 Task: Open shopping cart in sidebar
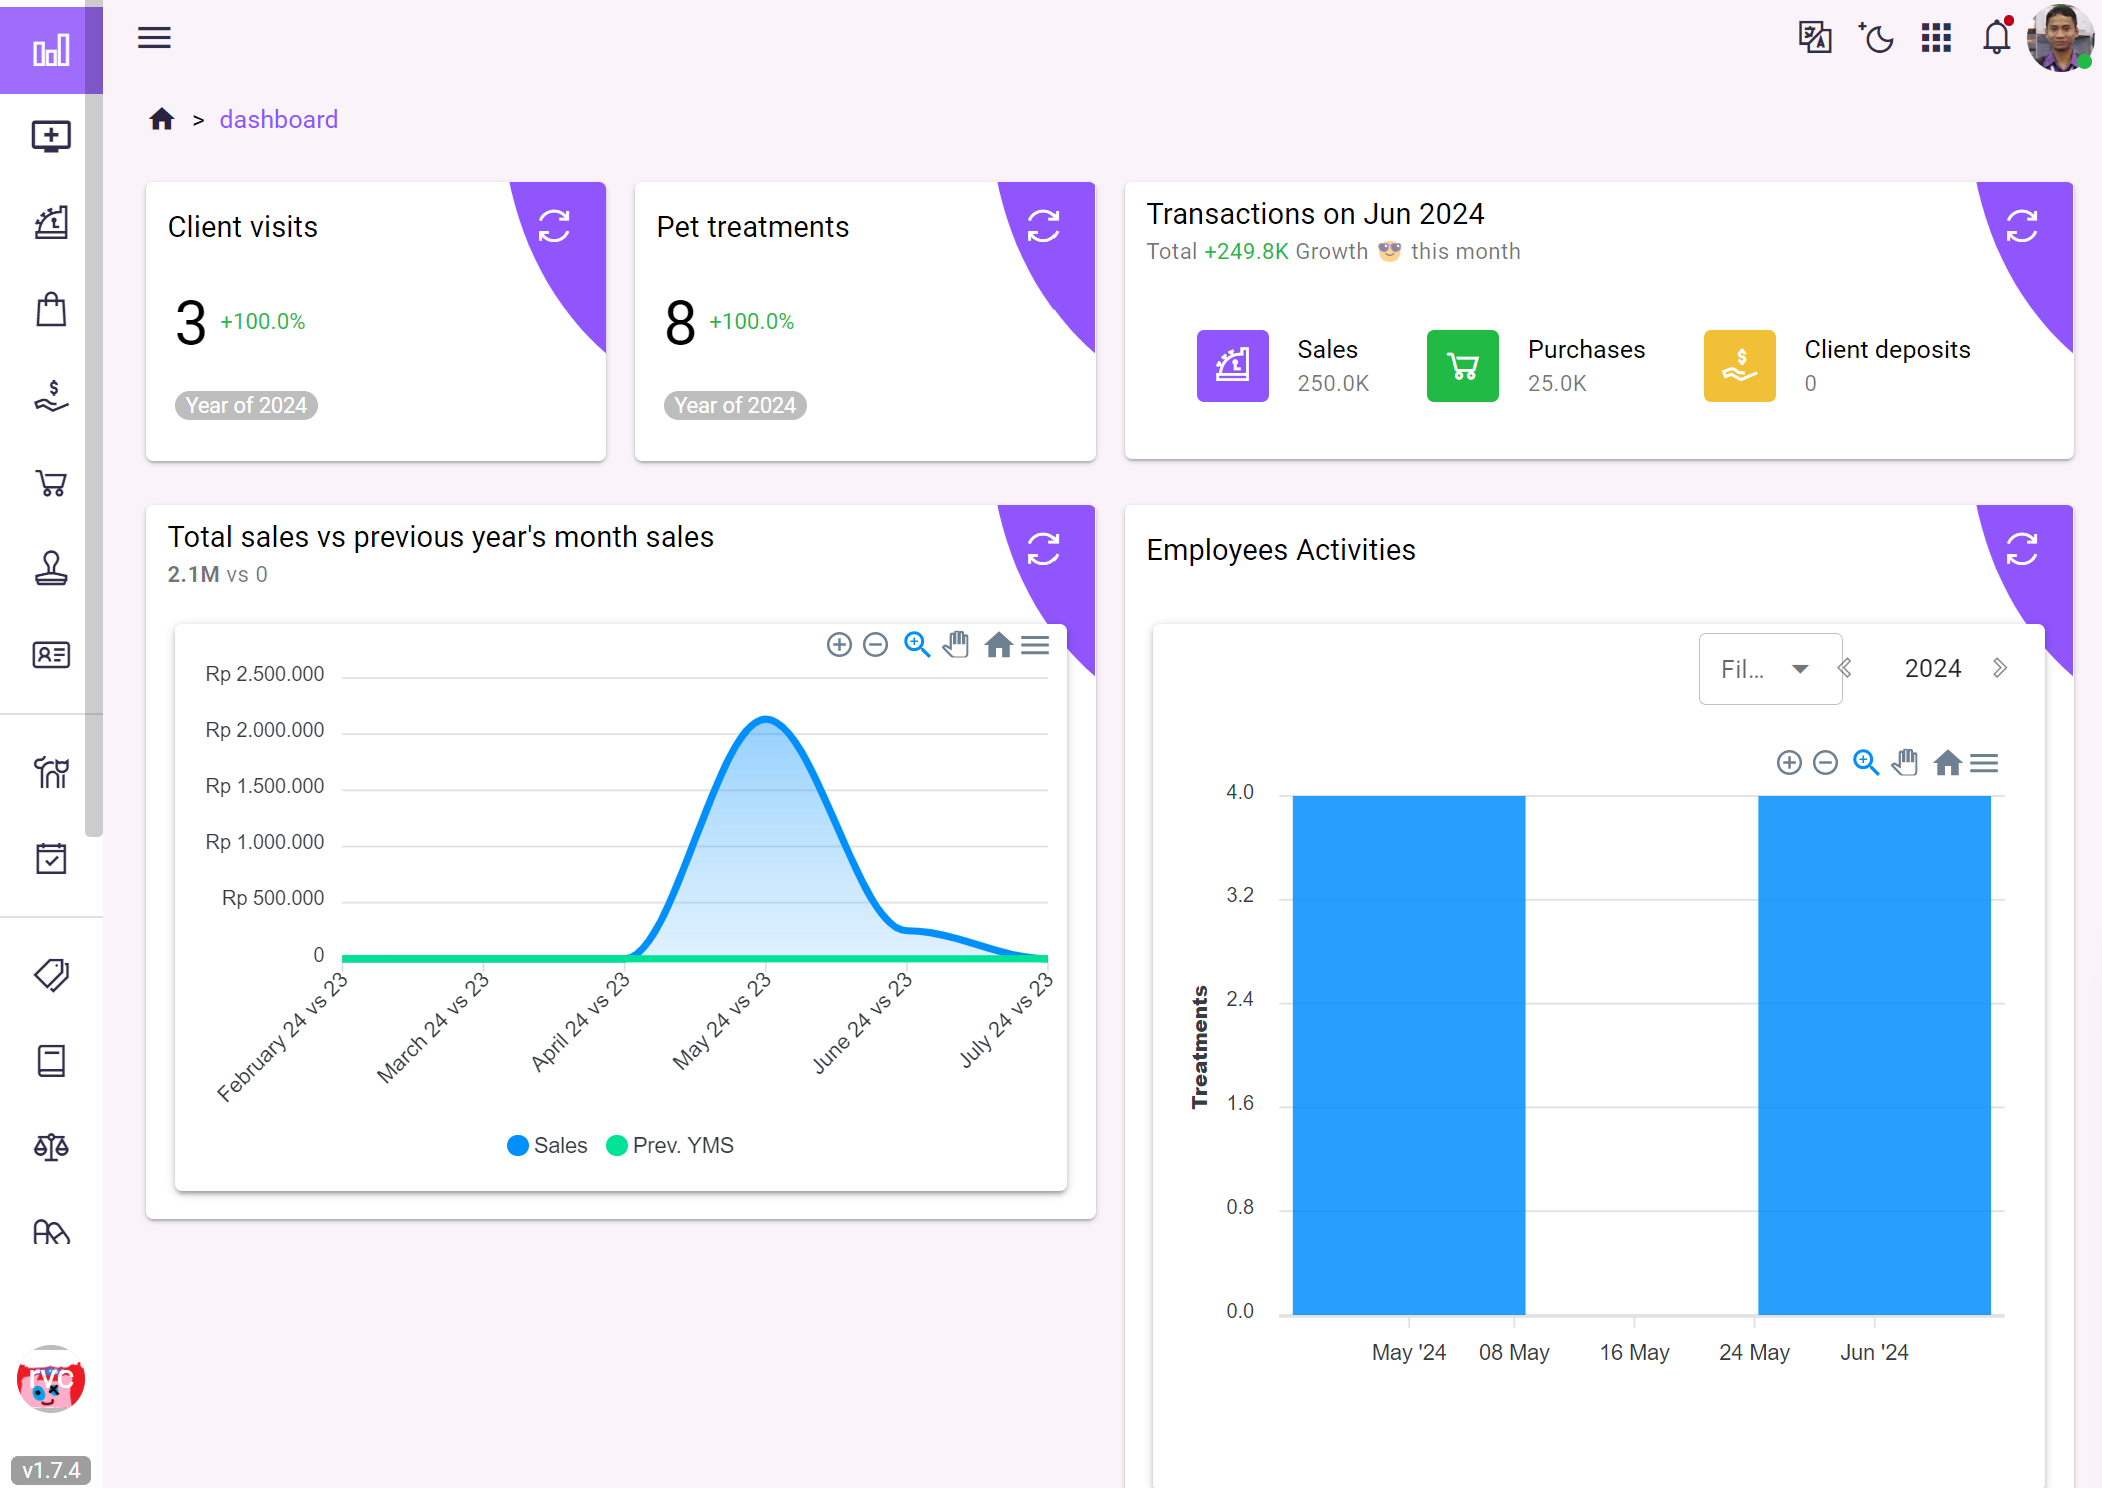point(51,484)
